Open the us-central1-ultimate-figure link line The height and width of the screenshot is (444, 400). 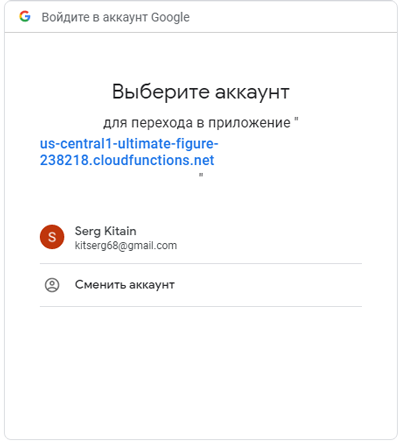pos(129,144)
